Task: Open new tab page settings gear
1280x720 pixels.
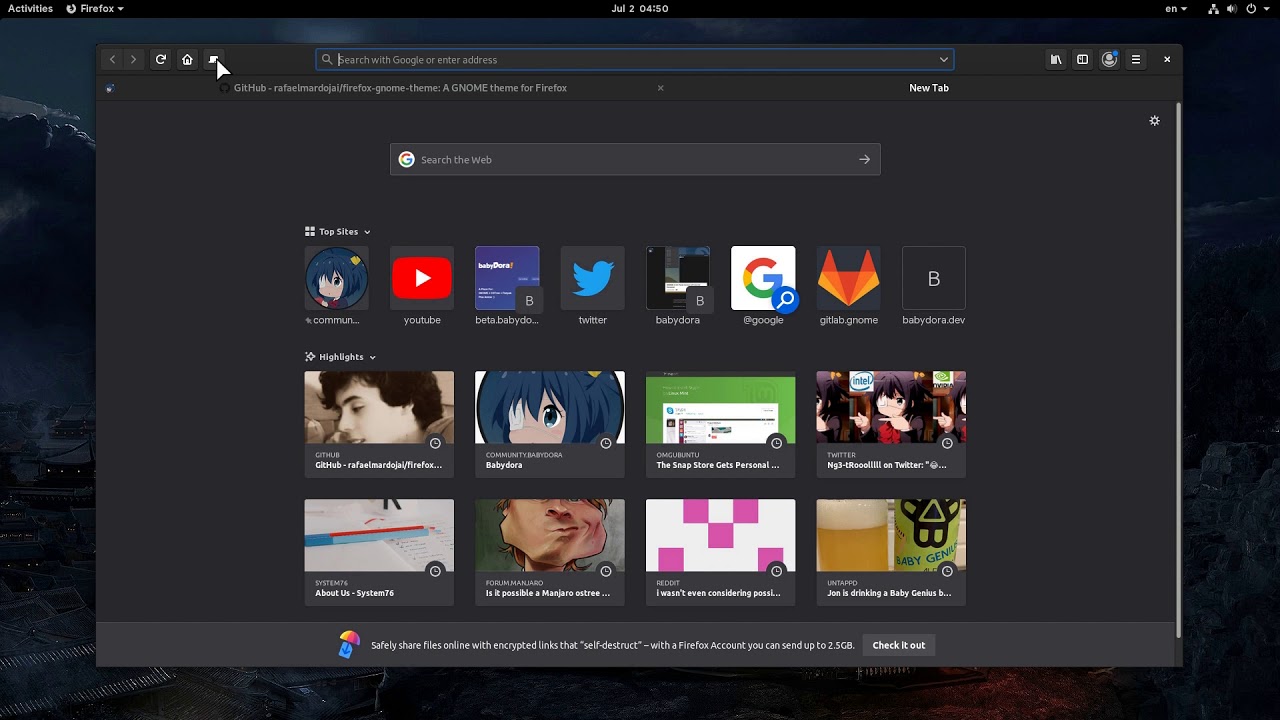Action: tap(1154, 121)
